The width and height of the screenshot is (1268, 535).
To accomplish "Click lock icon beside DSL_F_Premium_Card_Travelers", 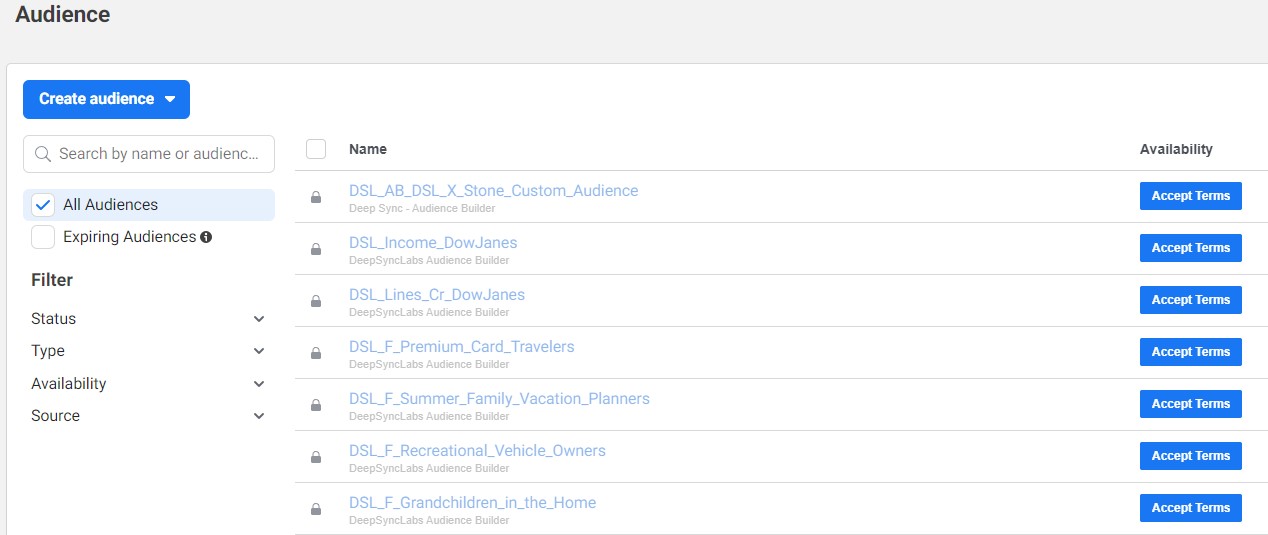I will point(316,353).
